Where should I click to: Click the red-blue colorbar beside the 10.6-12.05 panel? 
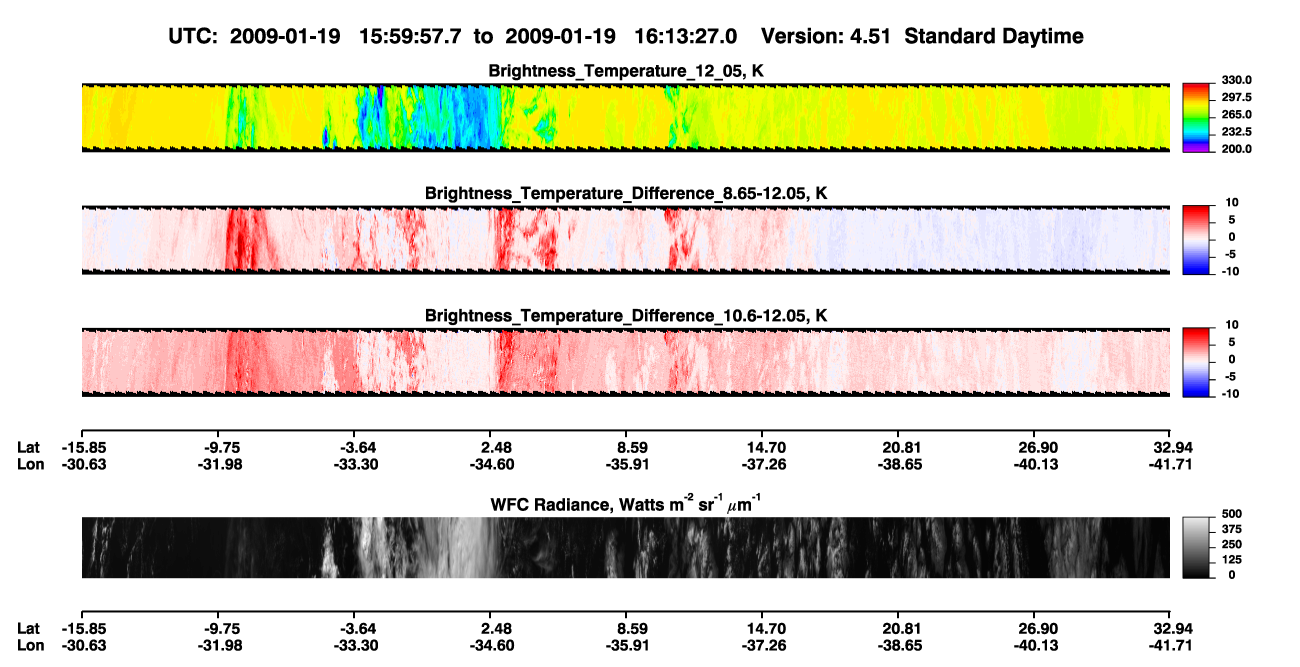tap(1196, 362)
